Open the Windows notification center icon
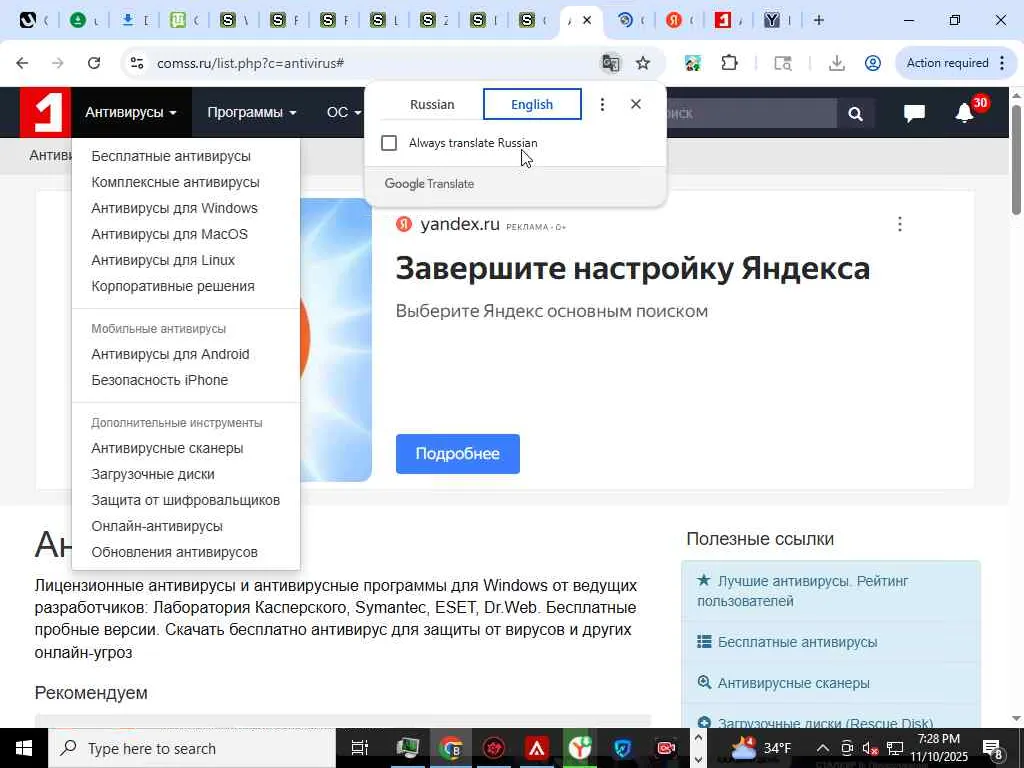Image resolution: width=1024 pixels, height=768 pixels. (993, 748)
